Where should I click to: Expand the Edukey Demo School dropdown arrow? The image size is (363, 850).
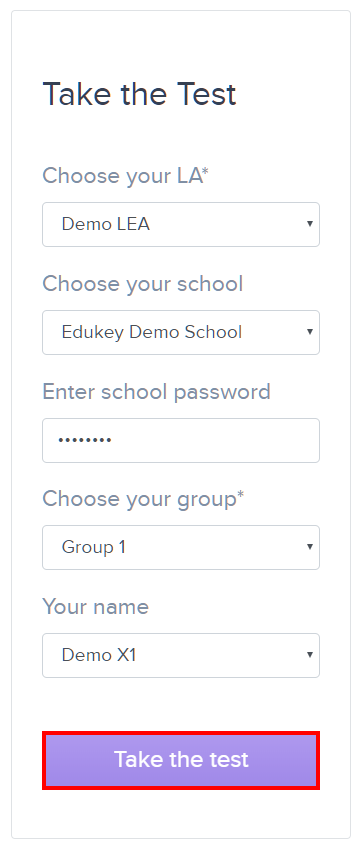[x=310, y=332]
